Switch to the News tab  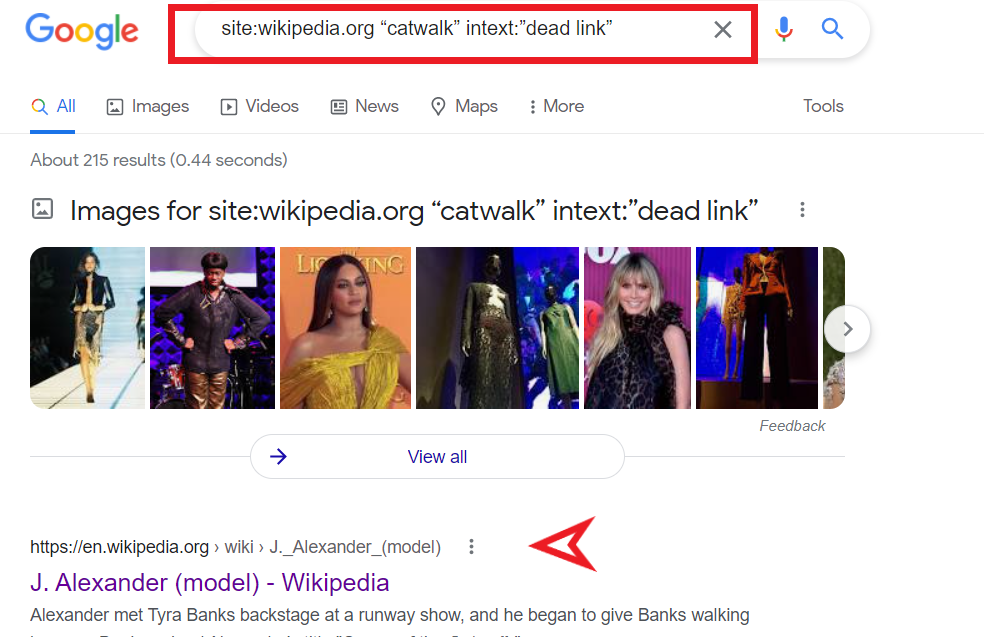(x=364, y=106)
